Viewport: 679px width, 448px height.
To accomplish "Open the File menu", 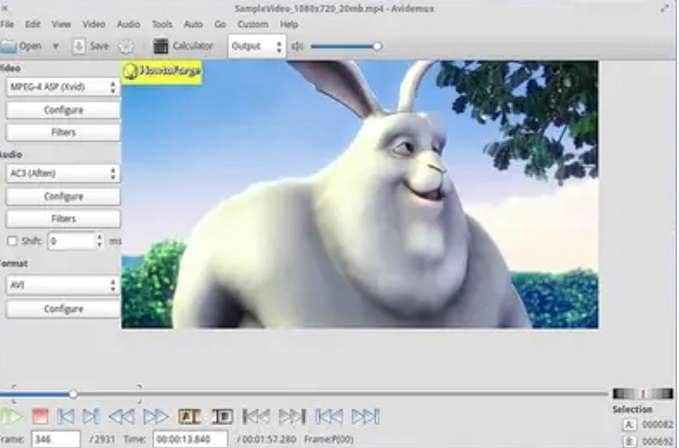I will tap(7, 24).
